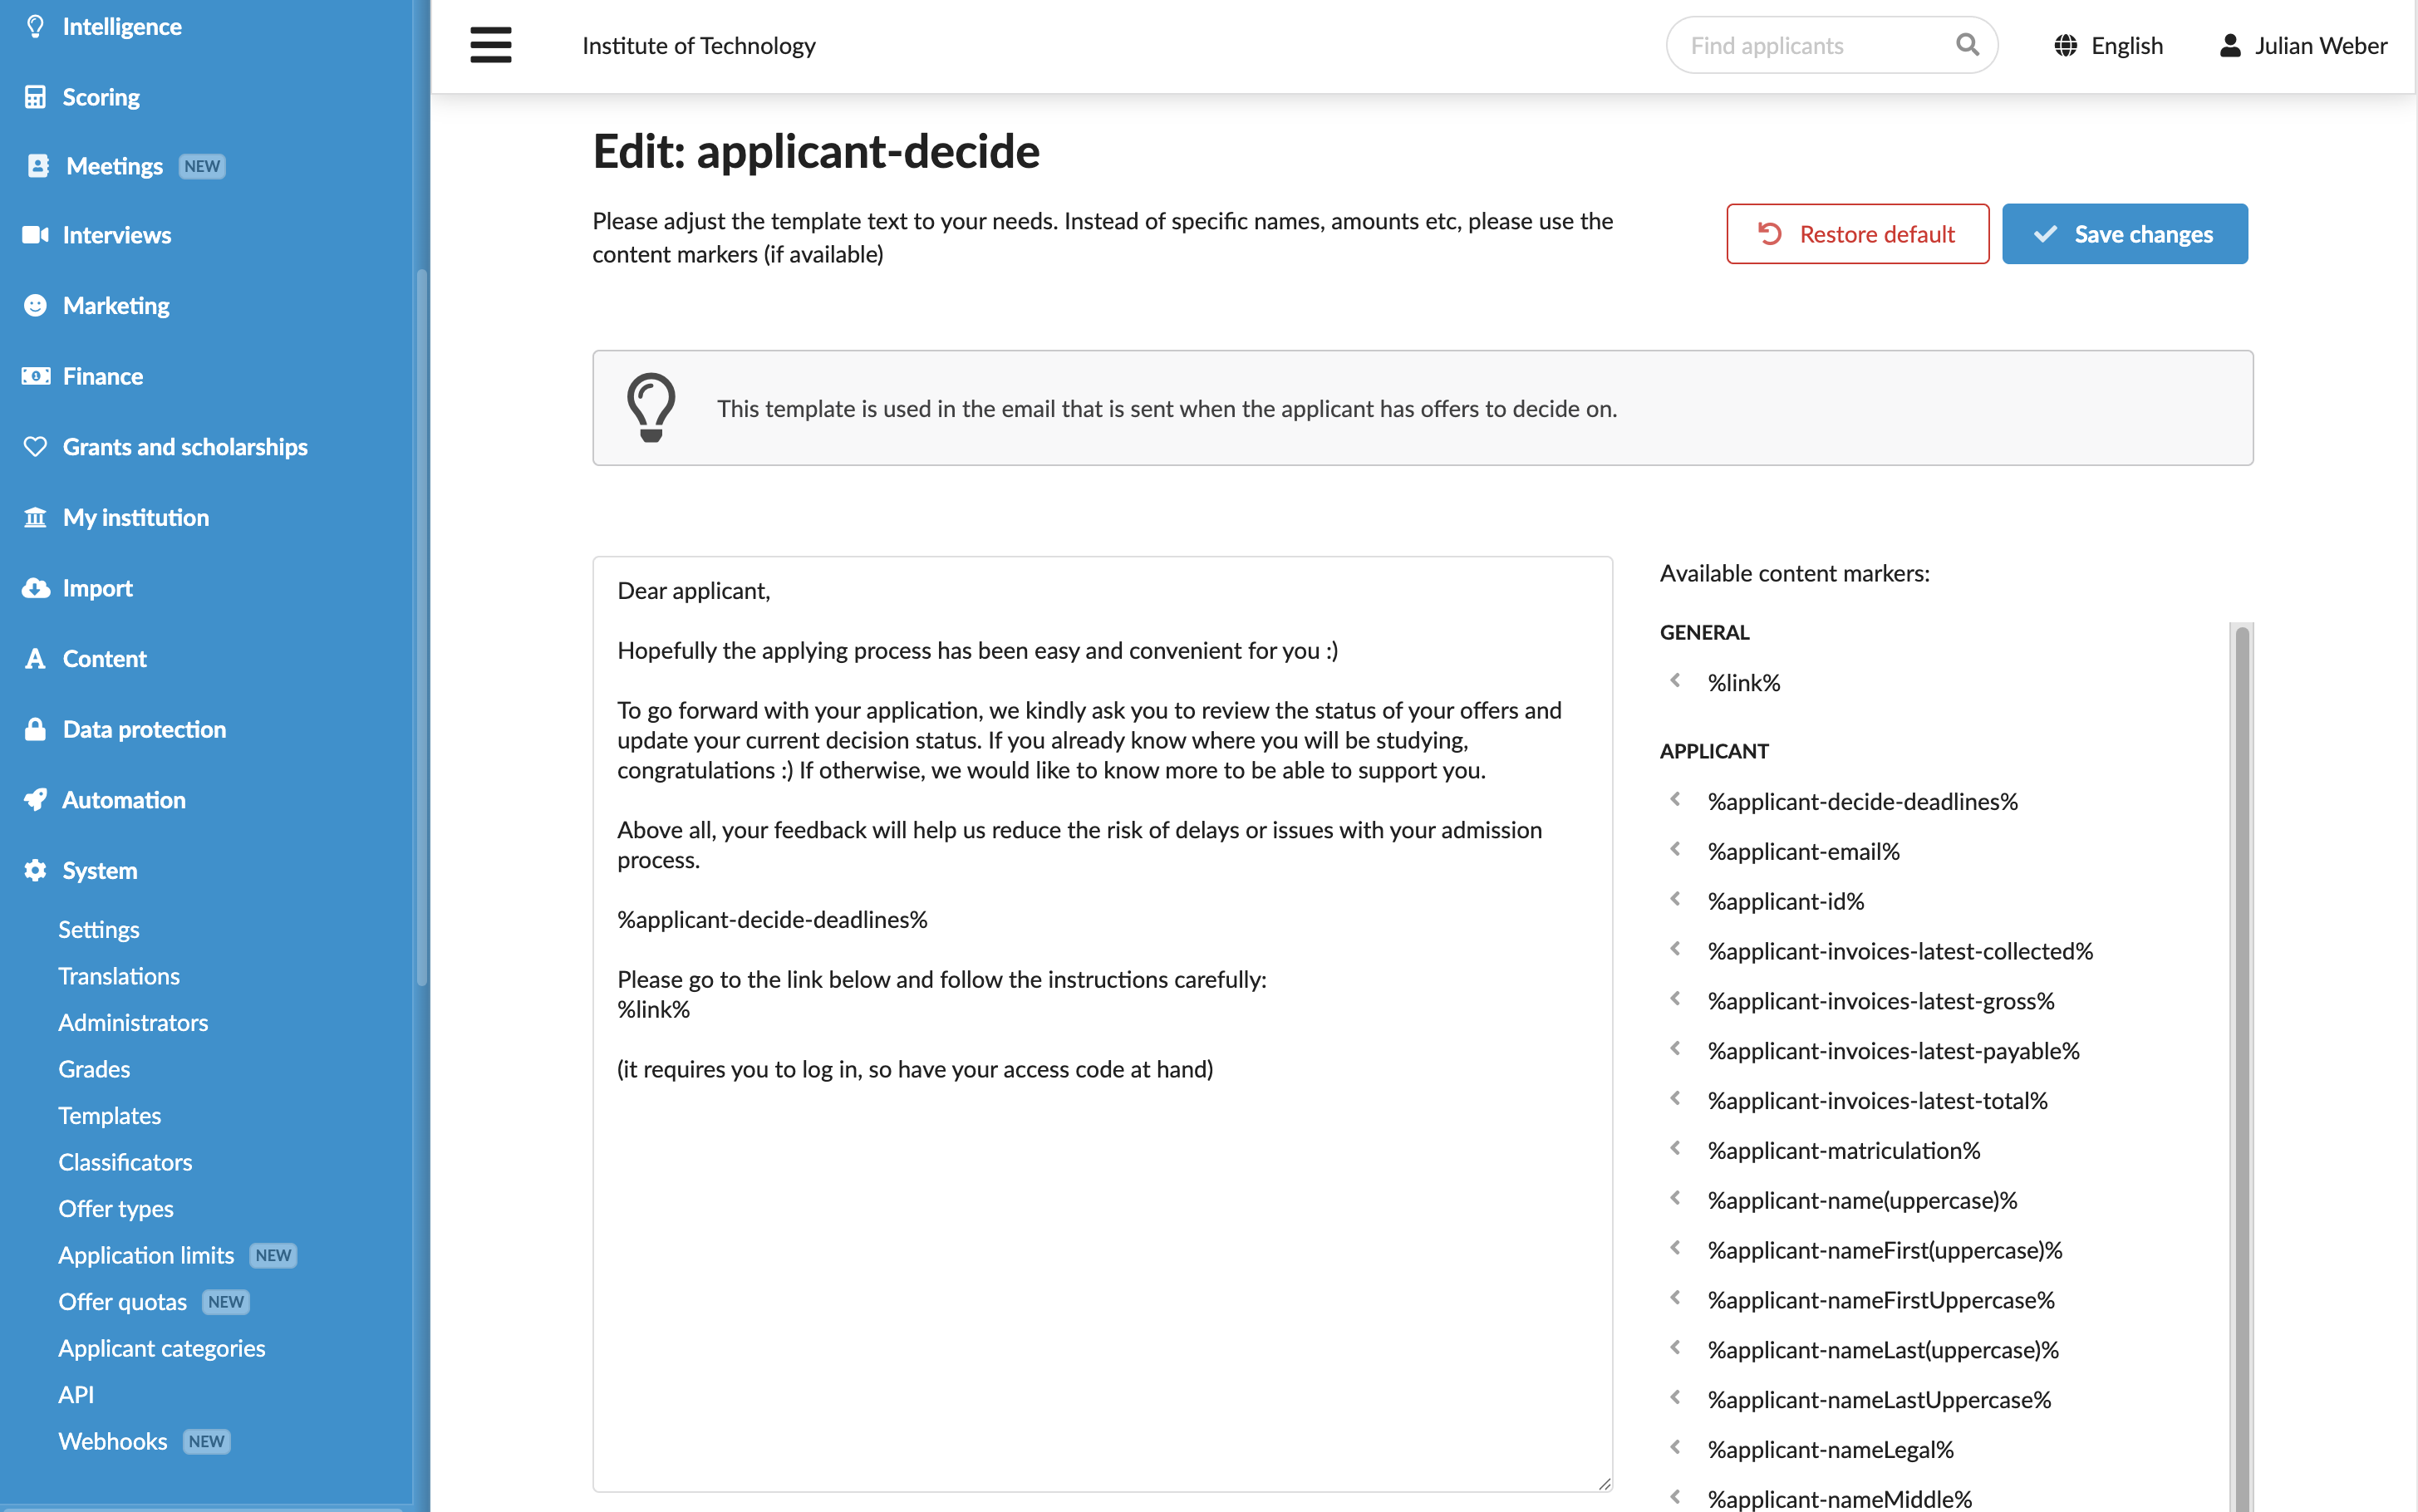Open the Julian Weber account menu
The image size is (2418, 1512).
(x=2302, y=46)
